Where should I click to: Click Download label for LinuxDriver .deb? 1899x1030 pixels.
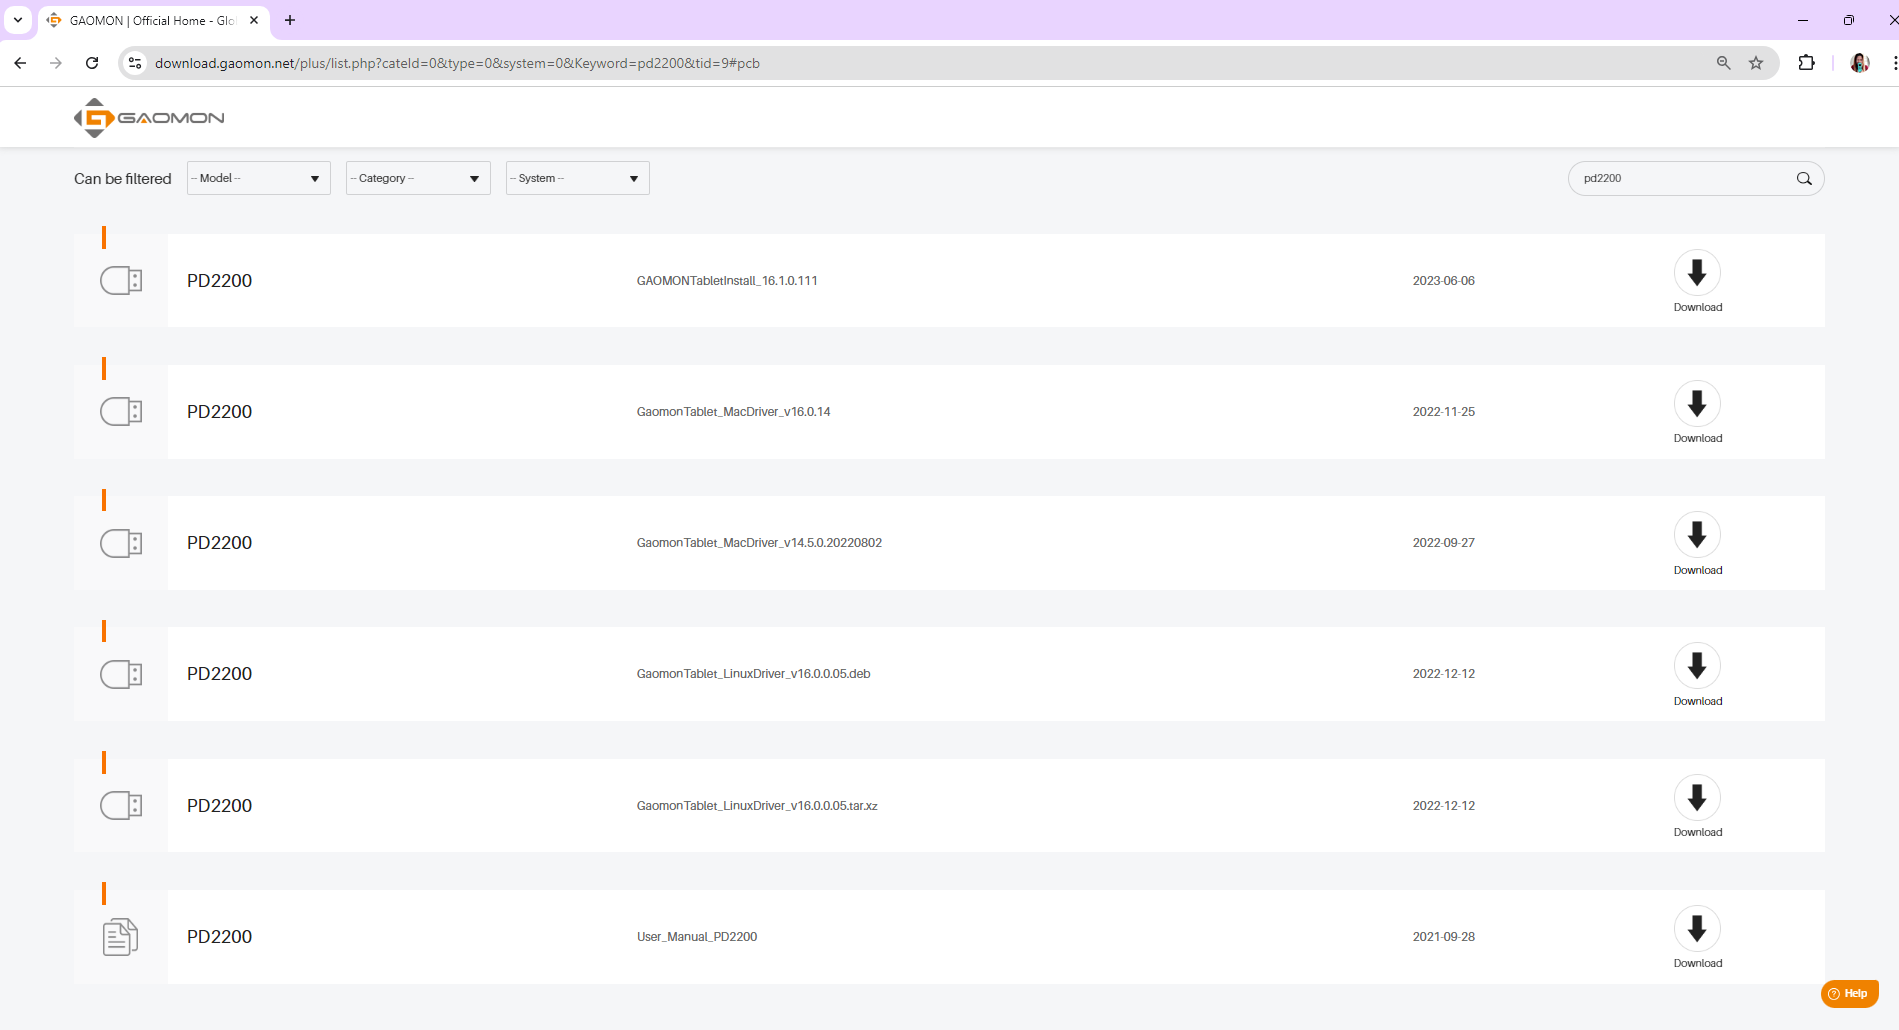pos(1698,701)
